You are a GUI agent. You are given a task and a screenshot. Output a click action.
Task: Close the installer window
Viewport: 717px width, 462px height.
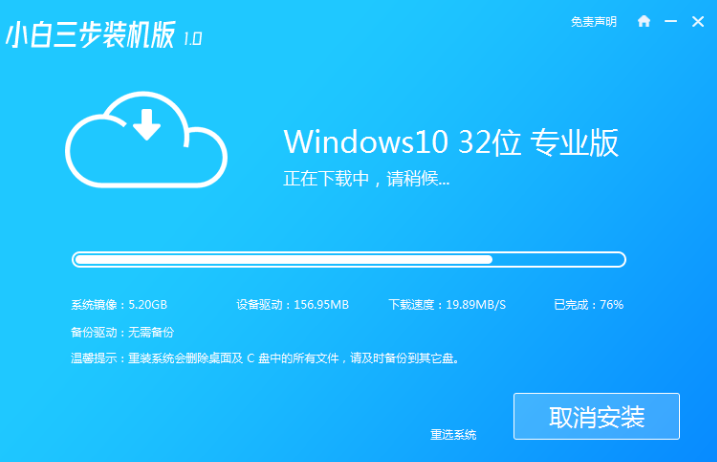(x=696, y=21)
